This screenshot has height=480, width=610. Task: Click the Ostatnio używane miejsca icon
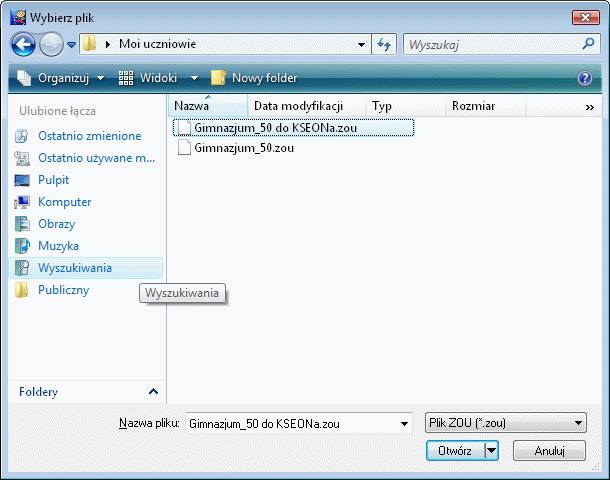pos(22,158)
